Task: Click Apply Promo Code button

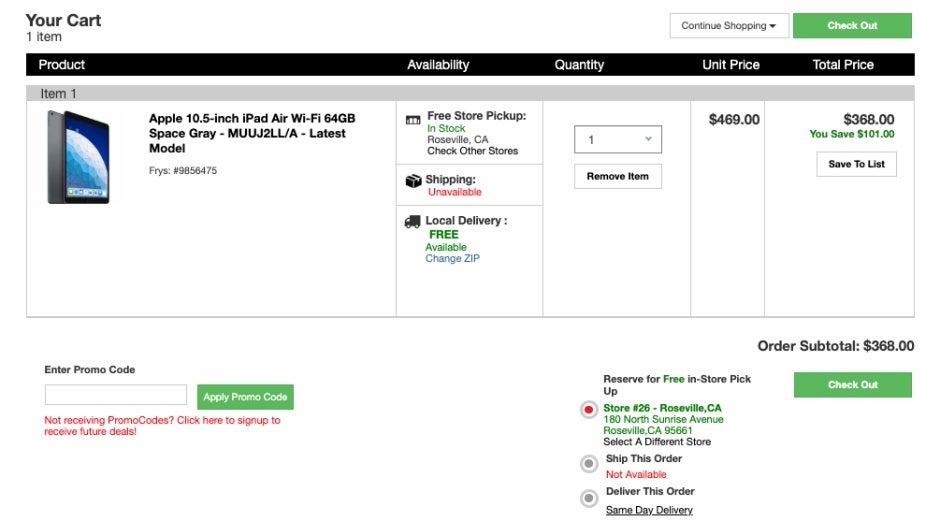Action: pyautogui.click(x=245, y=397)
